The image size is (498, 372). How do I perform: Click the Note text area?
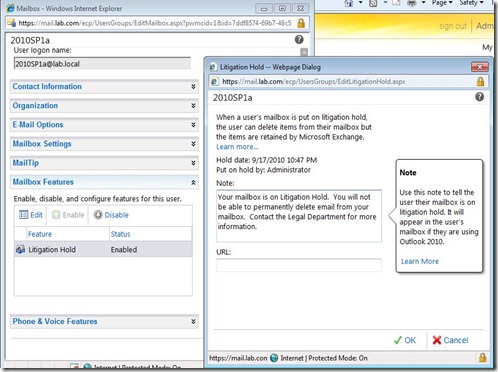pos(299,216)
